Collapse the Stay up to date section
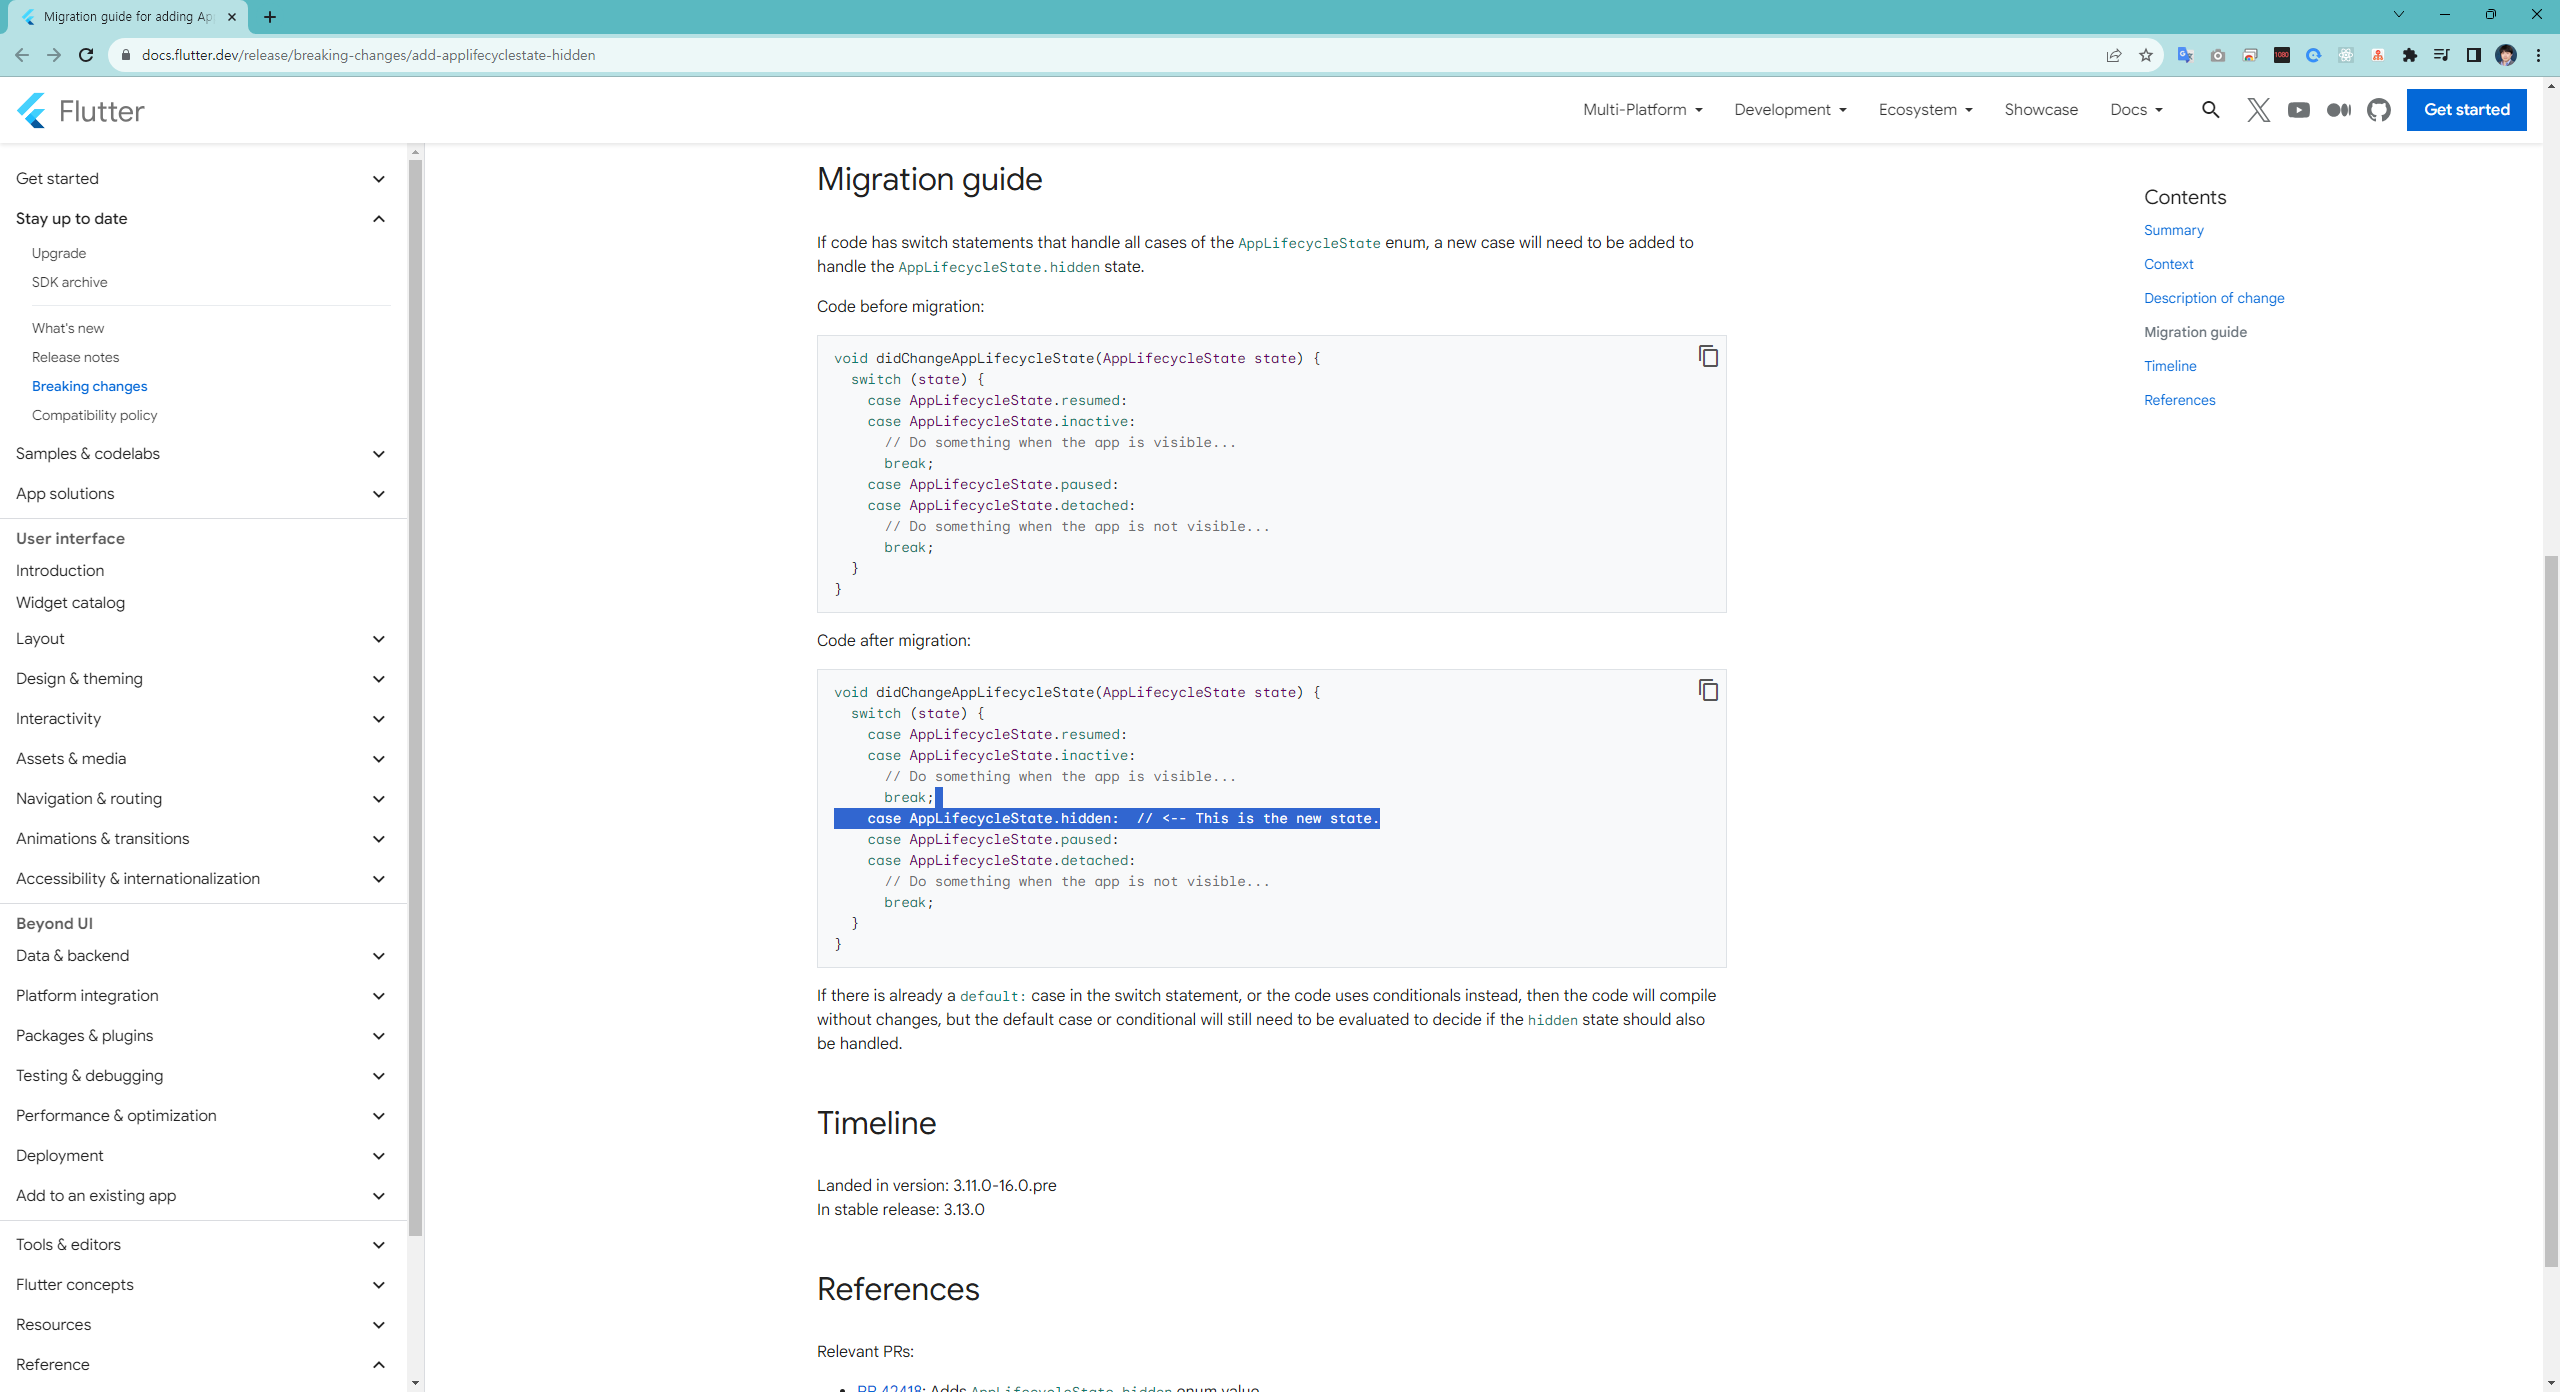 click(x=378, y=218)
